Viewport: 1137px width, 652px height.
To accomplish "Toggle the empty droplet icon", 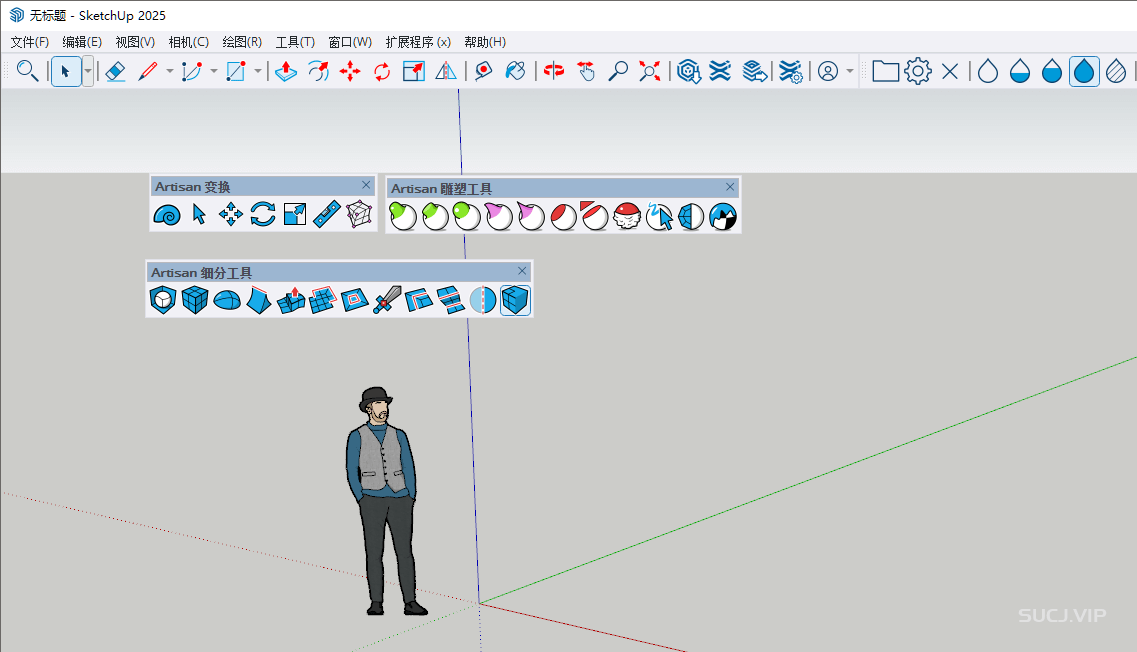I will pyautogui.click(x=988, y=71).
